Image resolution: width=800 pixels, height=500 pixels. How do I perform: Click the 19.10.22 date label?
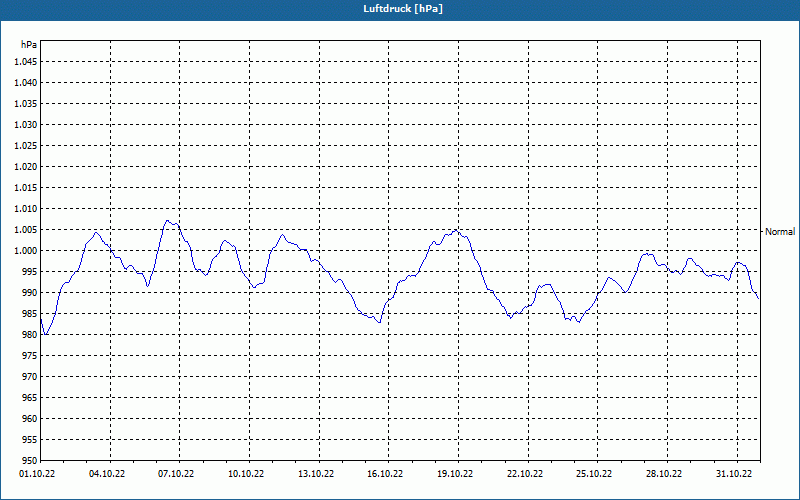pyautogui.click(x=455, y=474)
